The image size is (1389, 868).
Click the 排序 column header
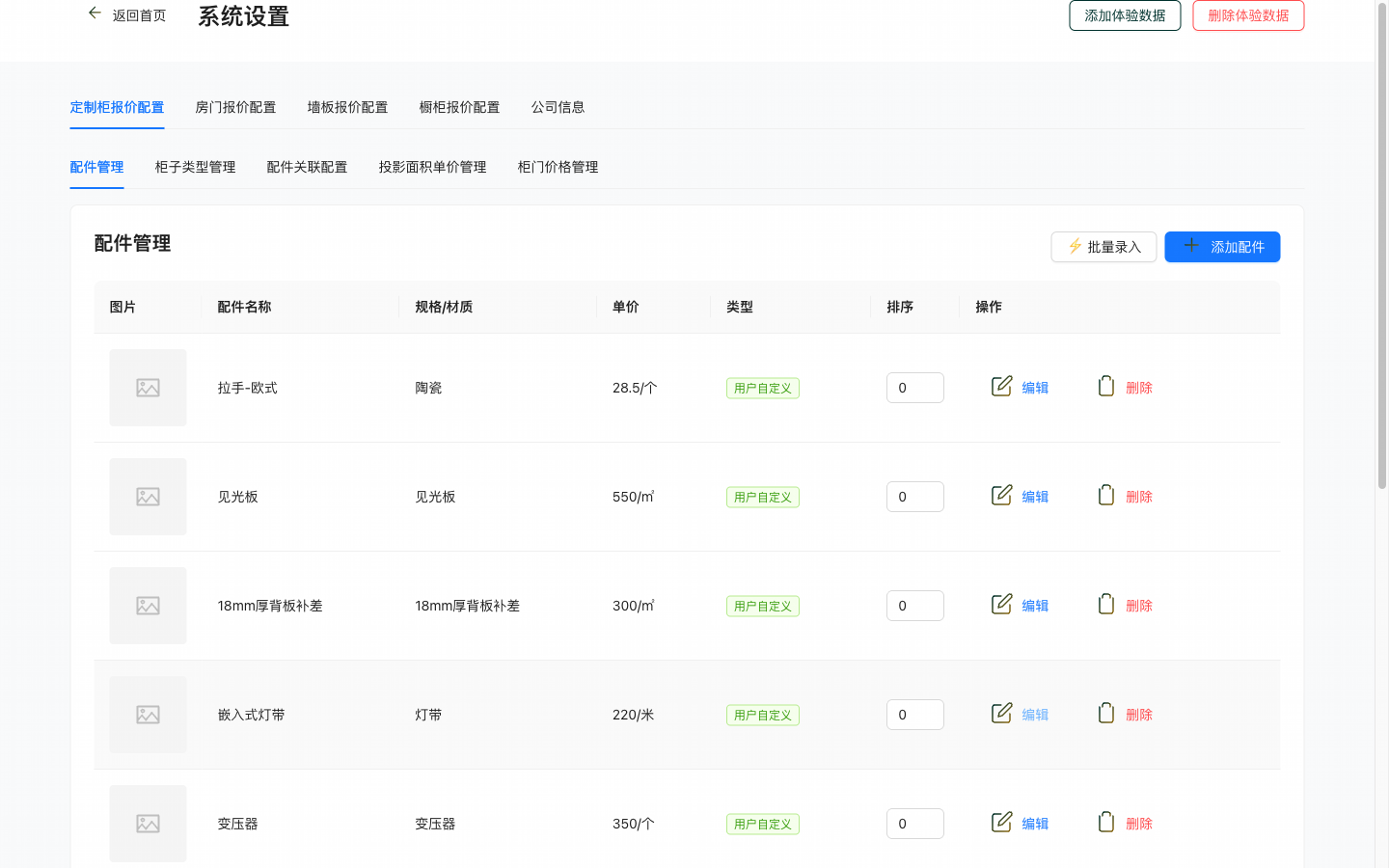coord(900,307)
